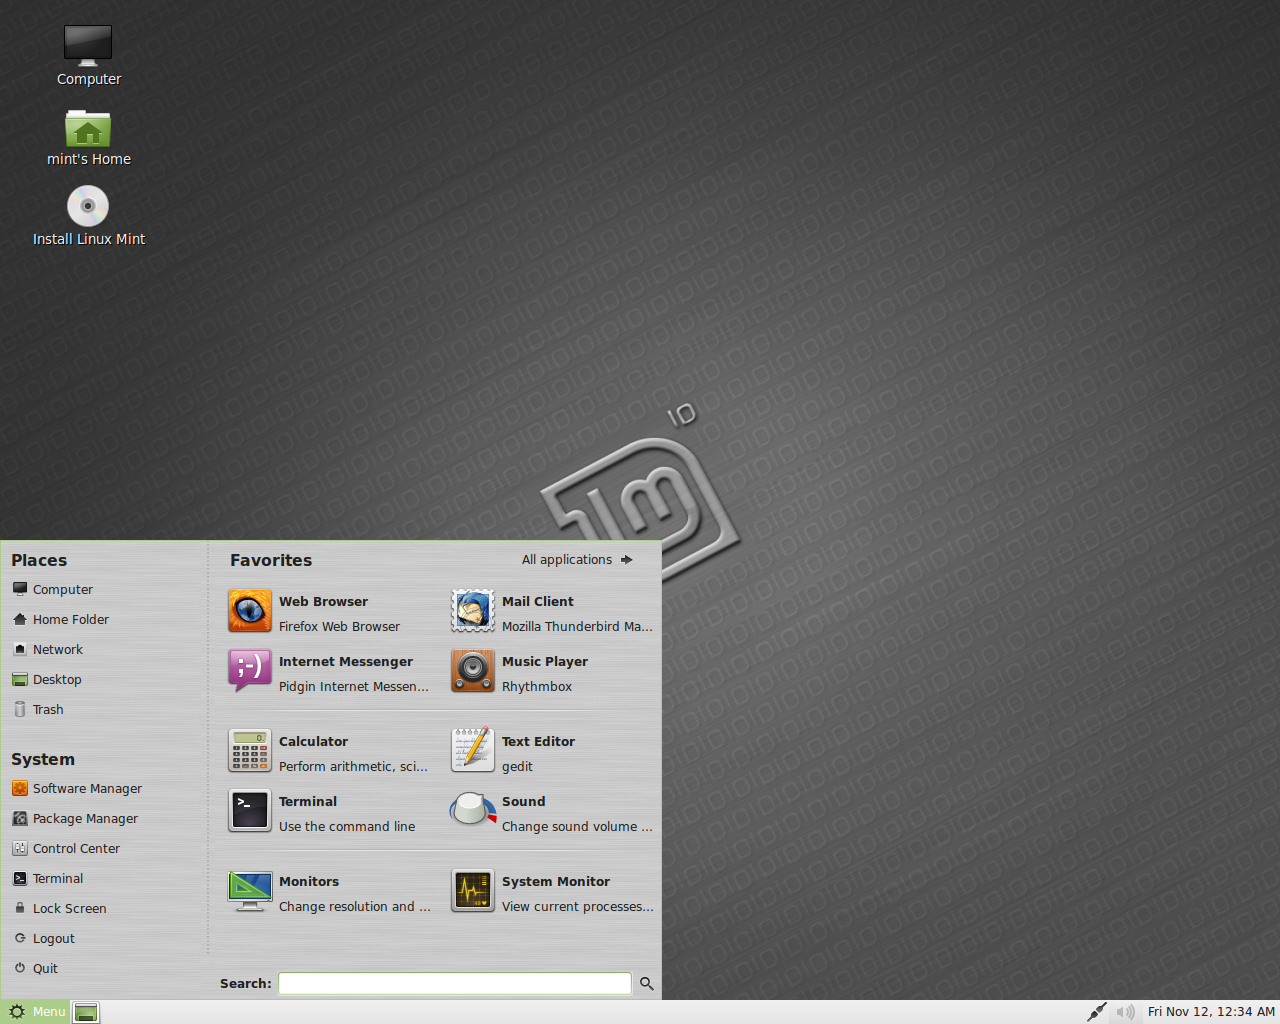The image size is (1280, 1024).
Task: Select the mint's Home desktop icon
Action: pyautogui.click(x=88, y=128)
